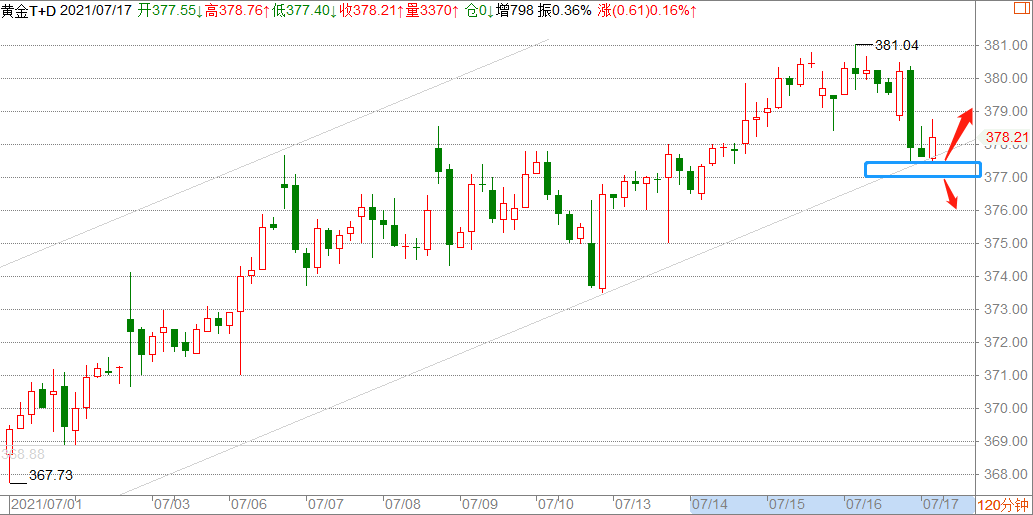Toggle the orange side panel layout icon

1020,9
